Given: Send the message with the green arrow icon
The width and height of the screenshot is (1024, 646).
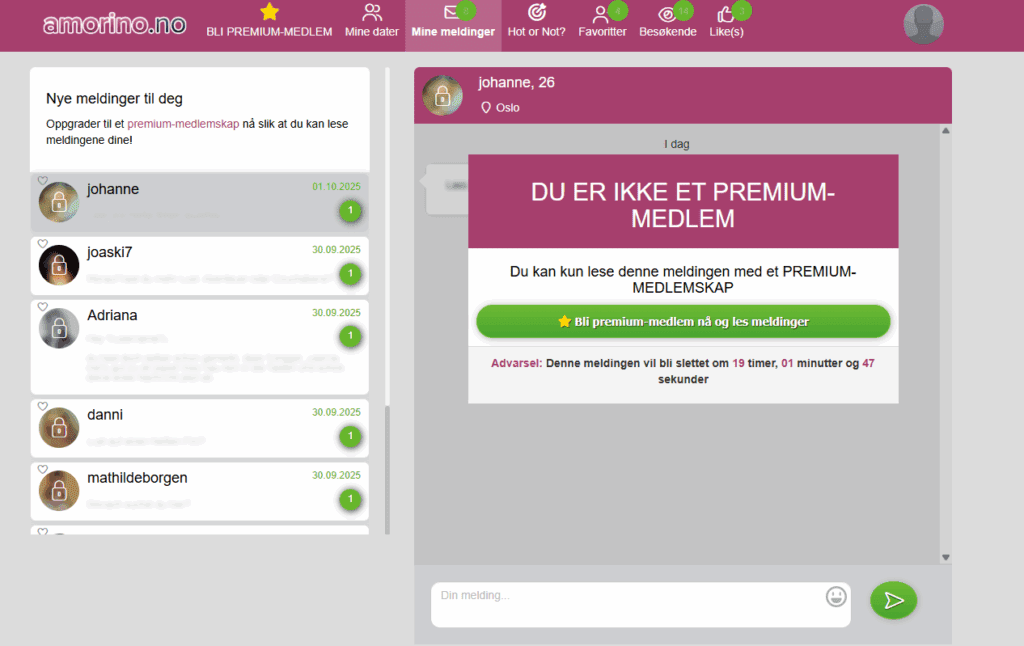Looking at the screenshot, I should click(x=893, y=600).
